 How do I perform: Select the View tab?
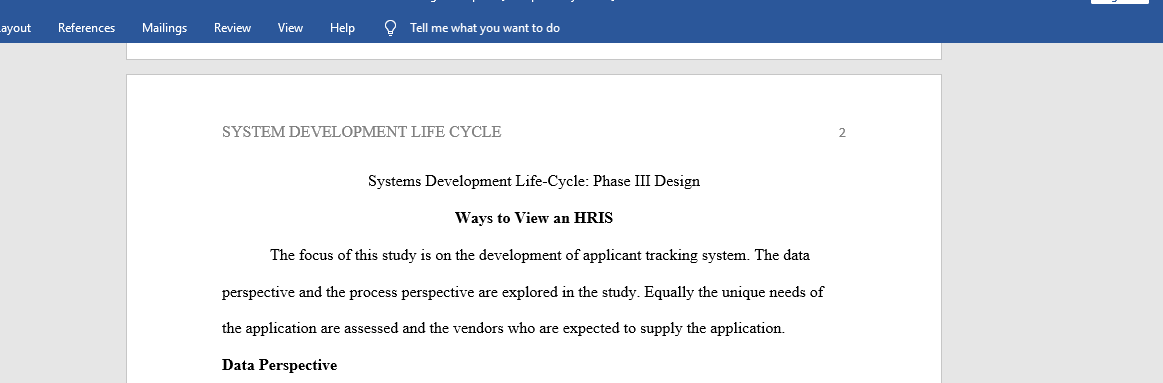290,28
